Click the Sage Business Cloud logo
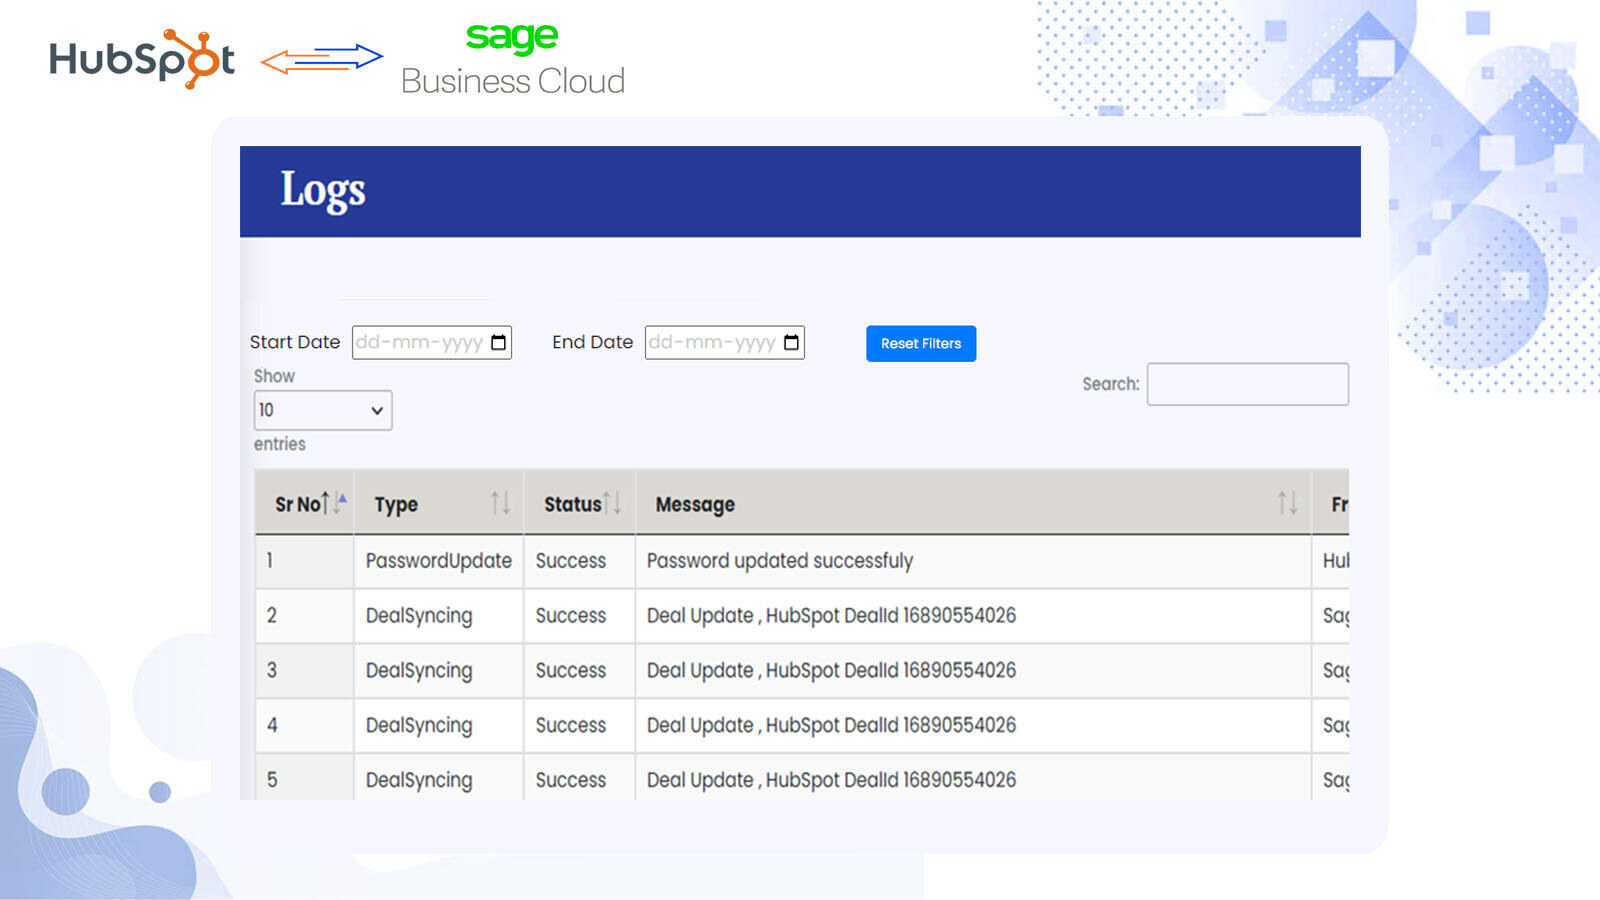 pyautogui.click(x=512, y=60)
